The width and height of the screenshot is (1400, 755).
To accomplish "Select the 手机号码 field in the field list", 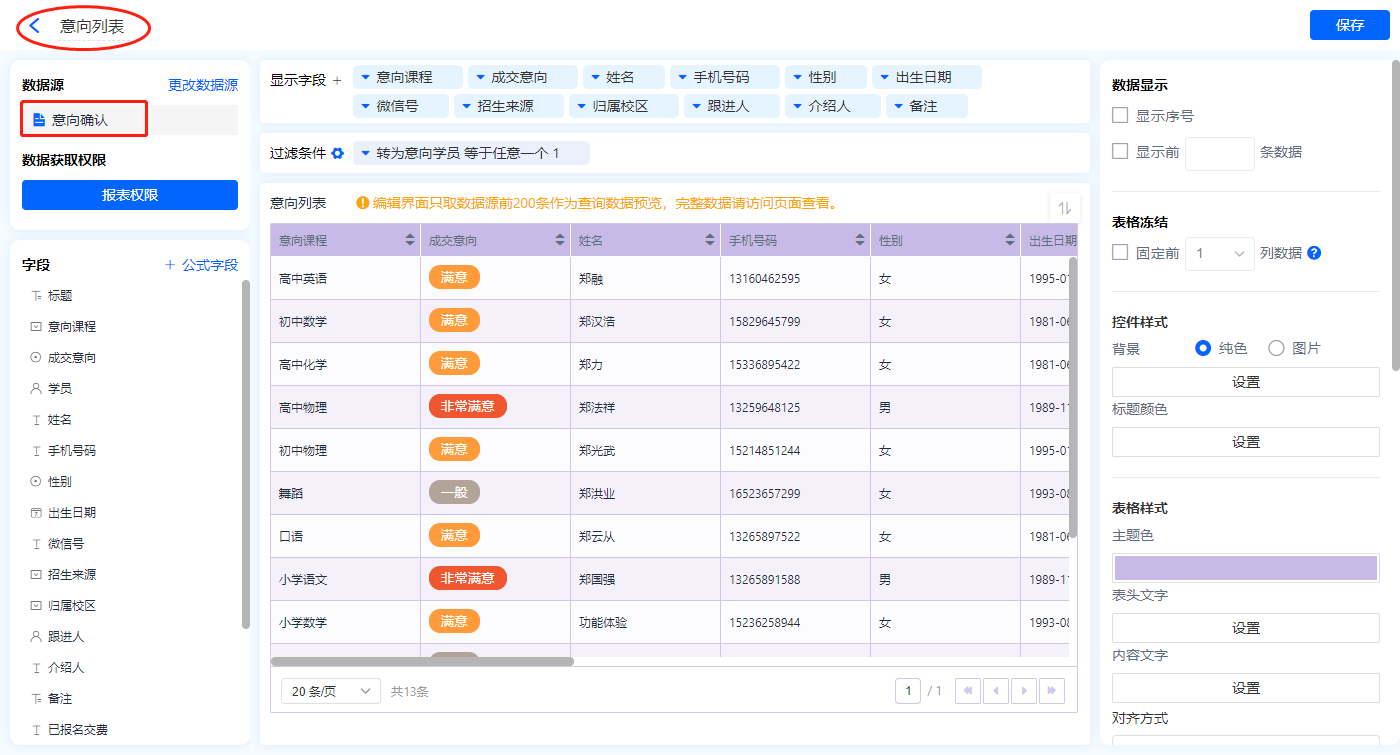I will pyautogui.click(x=72, y=451).
